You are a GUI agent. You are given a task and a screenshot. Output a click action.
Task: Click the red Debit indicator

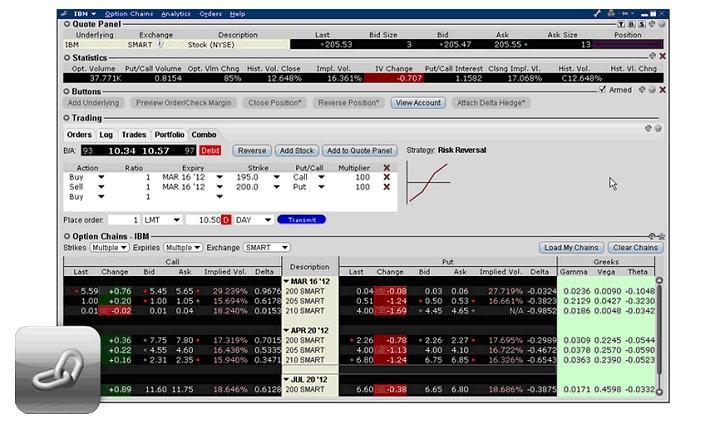pyautogui.click(x=210, y=151)
